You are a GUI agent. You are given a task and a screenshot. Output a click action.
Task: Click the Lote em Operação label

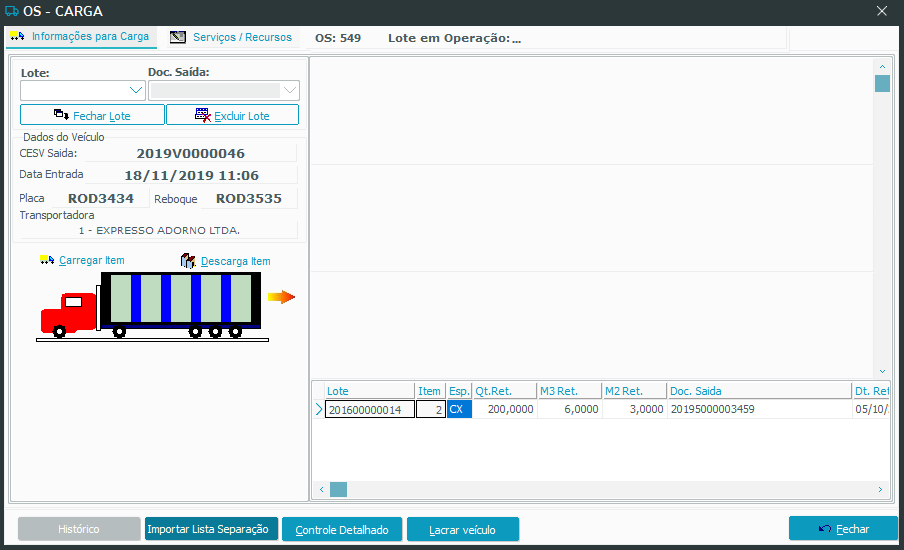point(454,38)
